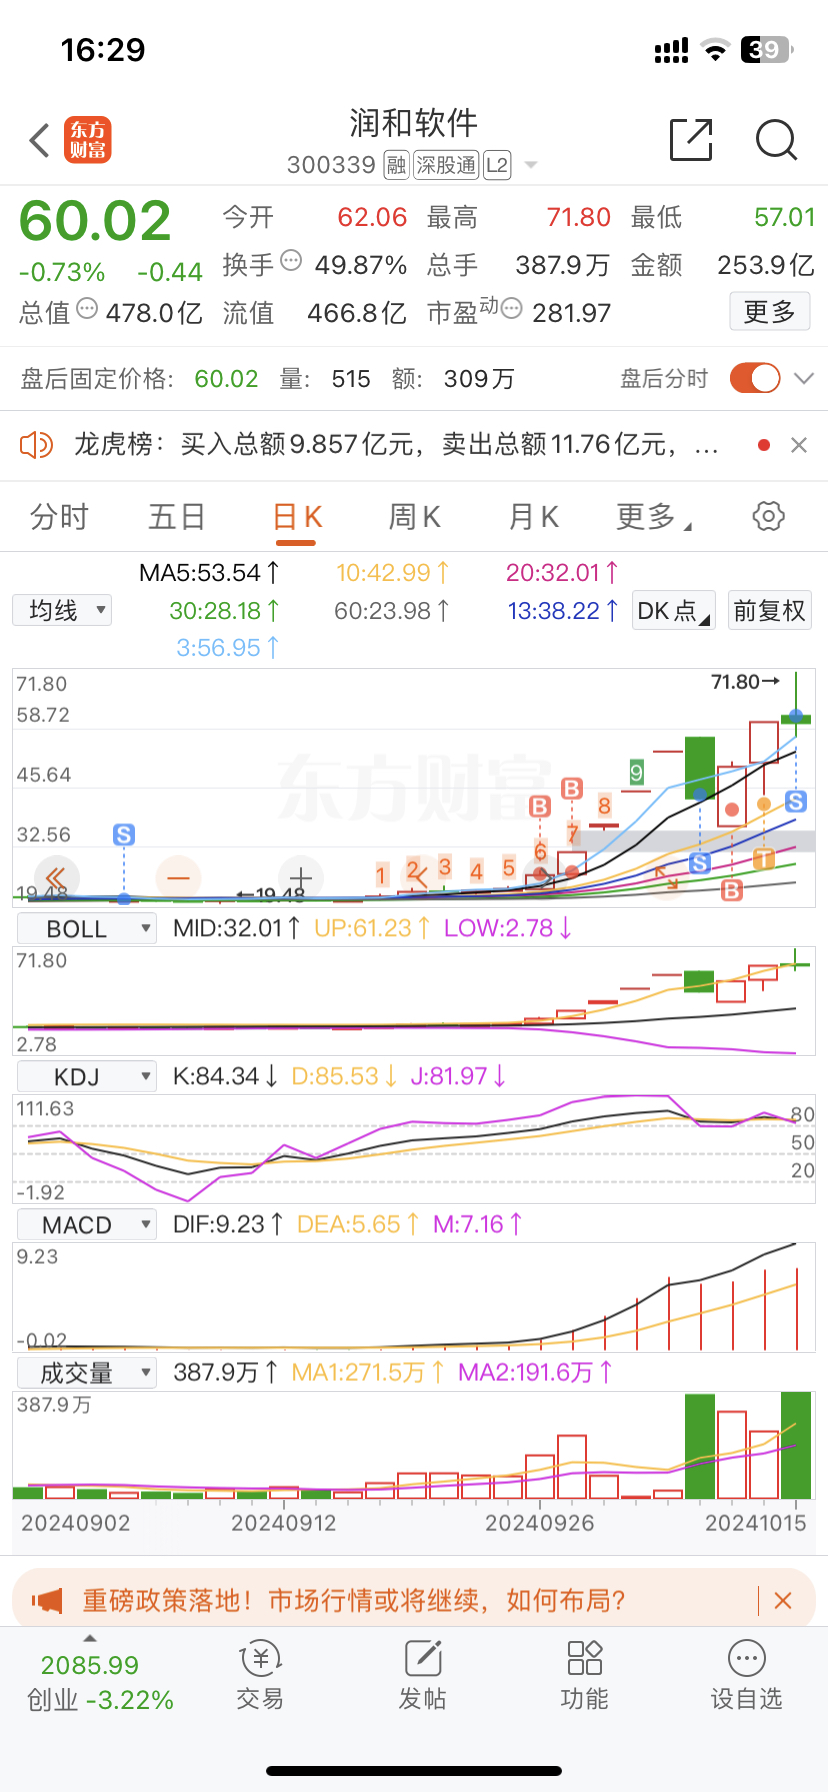Close the 龙虎榜 notice bar
The height and width of the screenshot is (1792, 828).
tap(798, 445)
